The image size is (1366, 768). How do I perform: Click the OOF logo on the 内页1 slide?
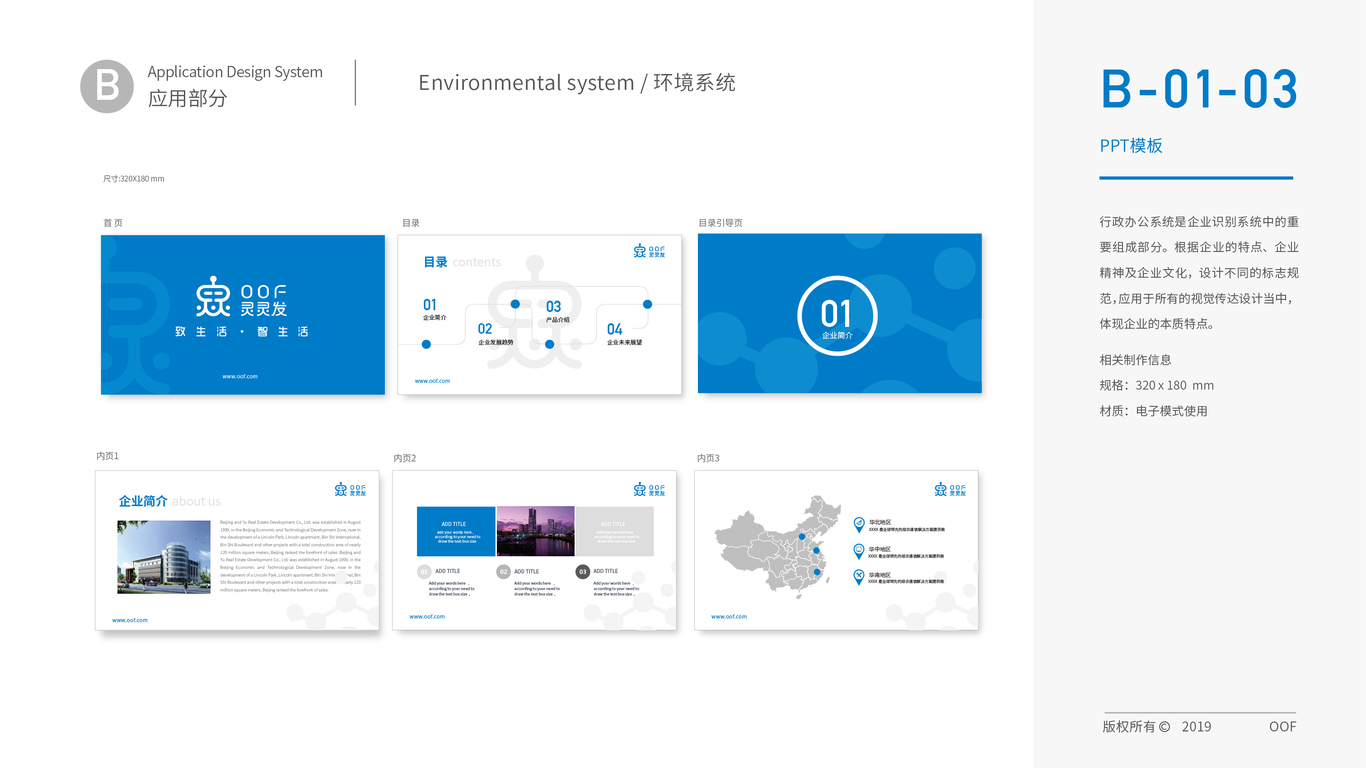point(352,489)
